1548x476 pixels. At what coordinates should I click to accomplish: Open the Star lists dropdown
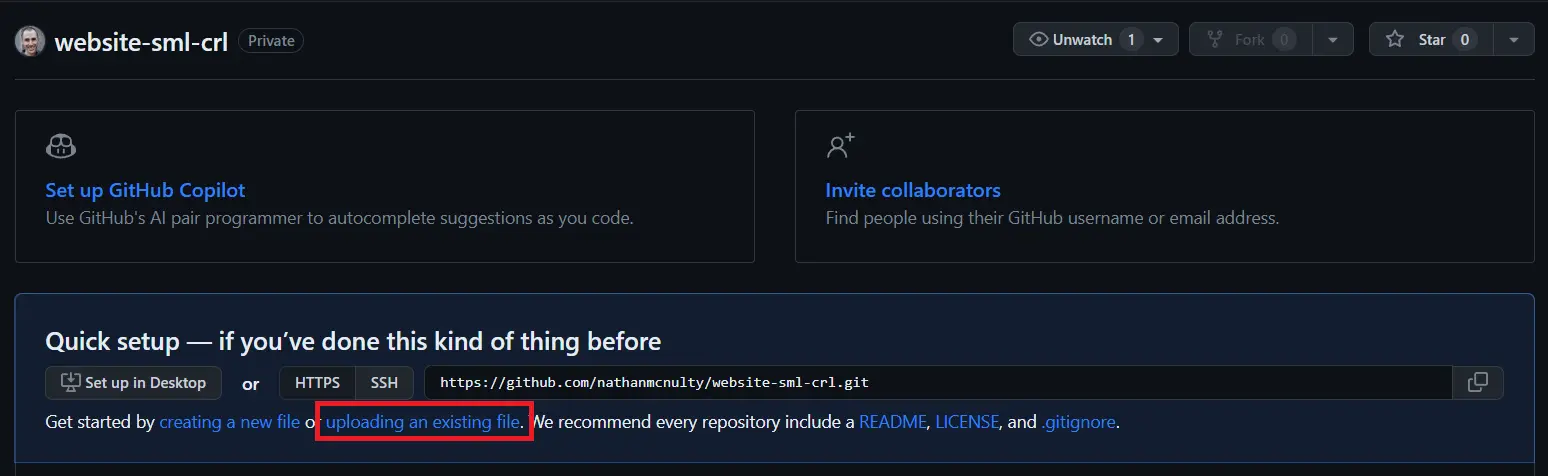point(1514,40)
